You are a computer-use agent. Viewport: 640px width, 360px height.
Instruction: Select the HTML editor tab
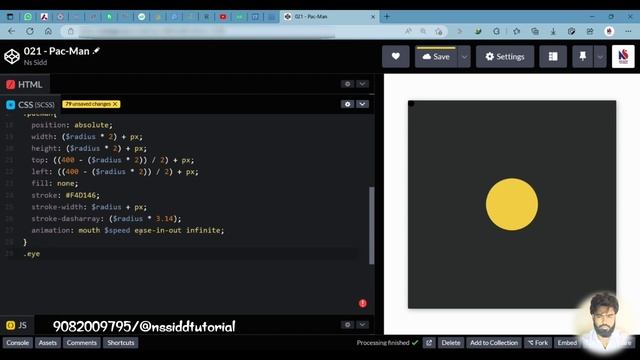(x=24, y=84)
